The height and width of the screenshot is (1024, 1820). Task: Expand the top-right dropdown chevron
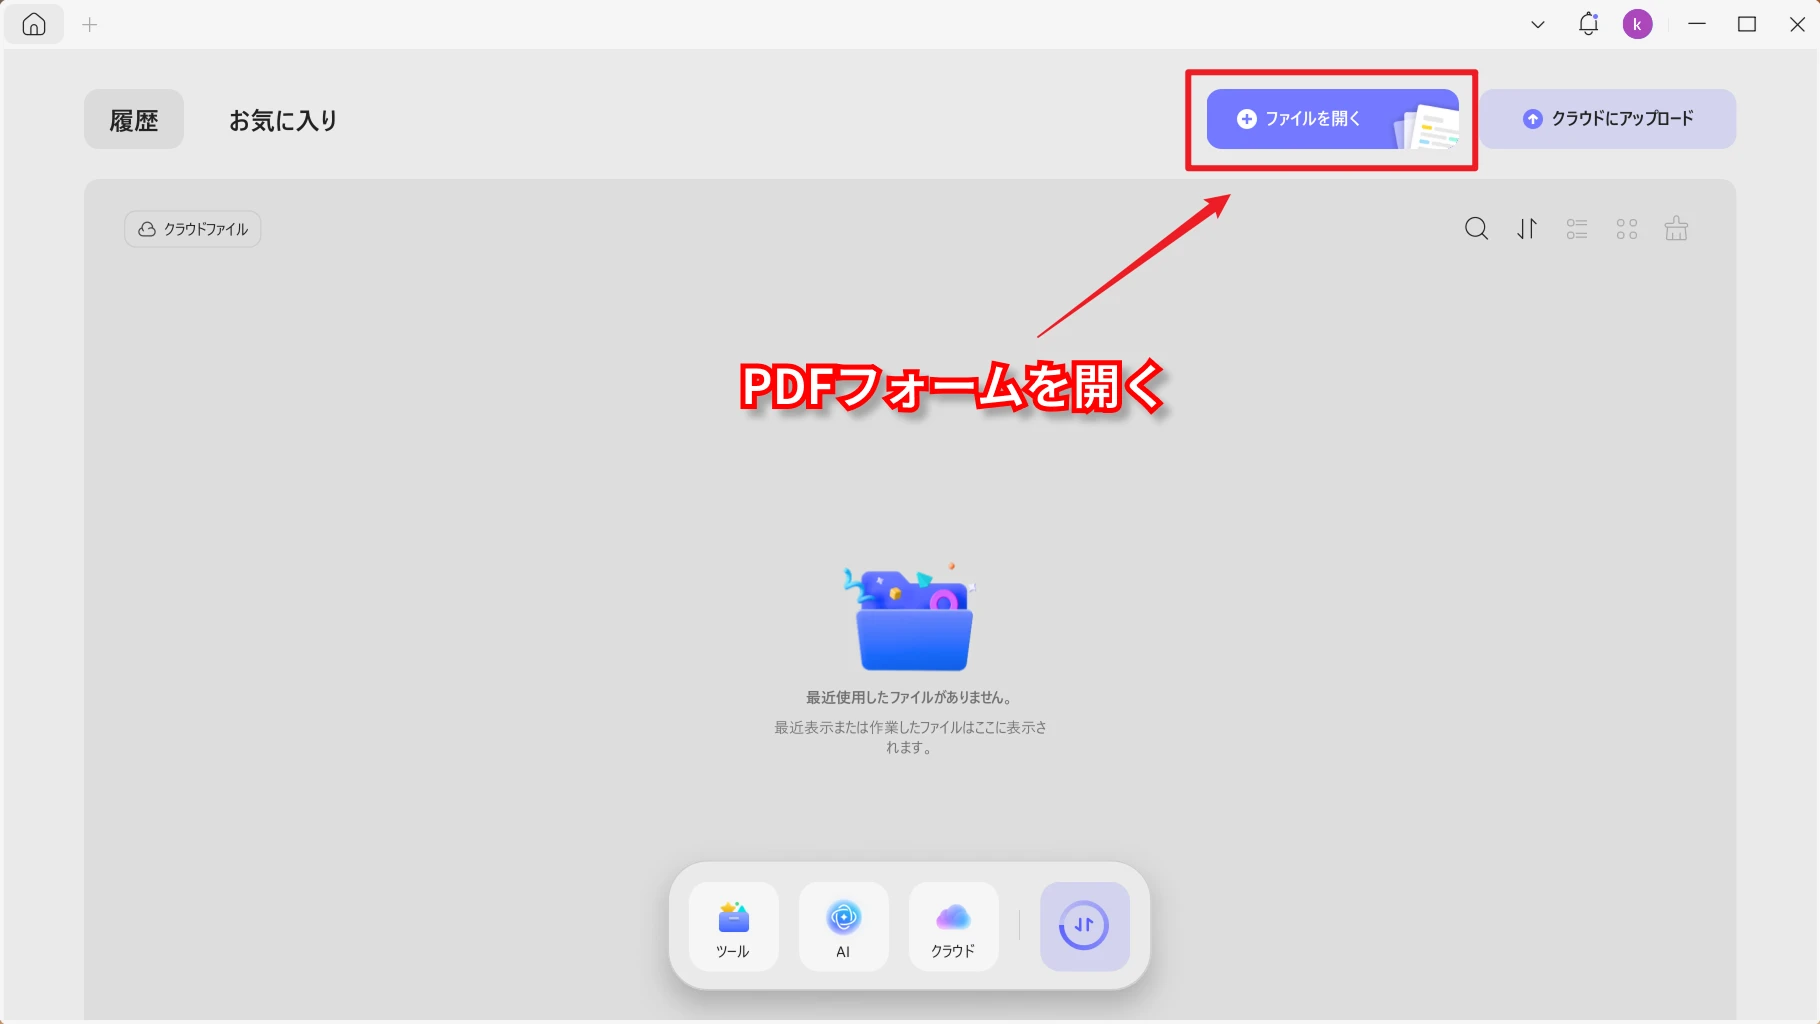pyautogui.click(x=1538, y=25)
